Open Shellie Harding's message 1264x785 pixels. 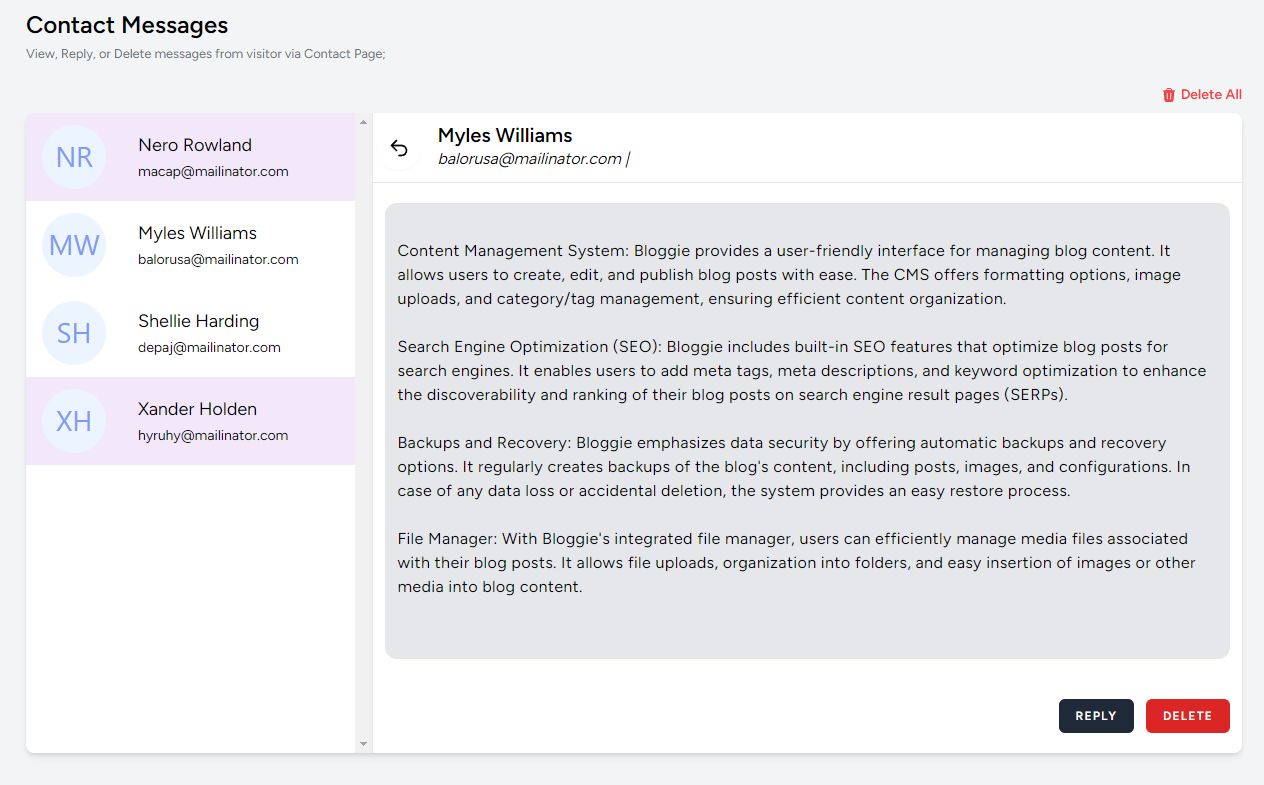click(x=198, y=322)
